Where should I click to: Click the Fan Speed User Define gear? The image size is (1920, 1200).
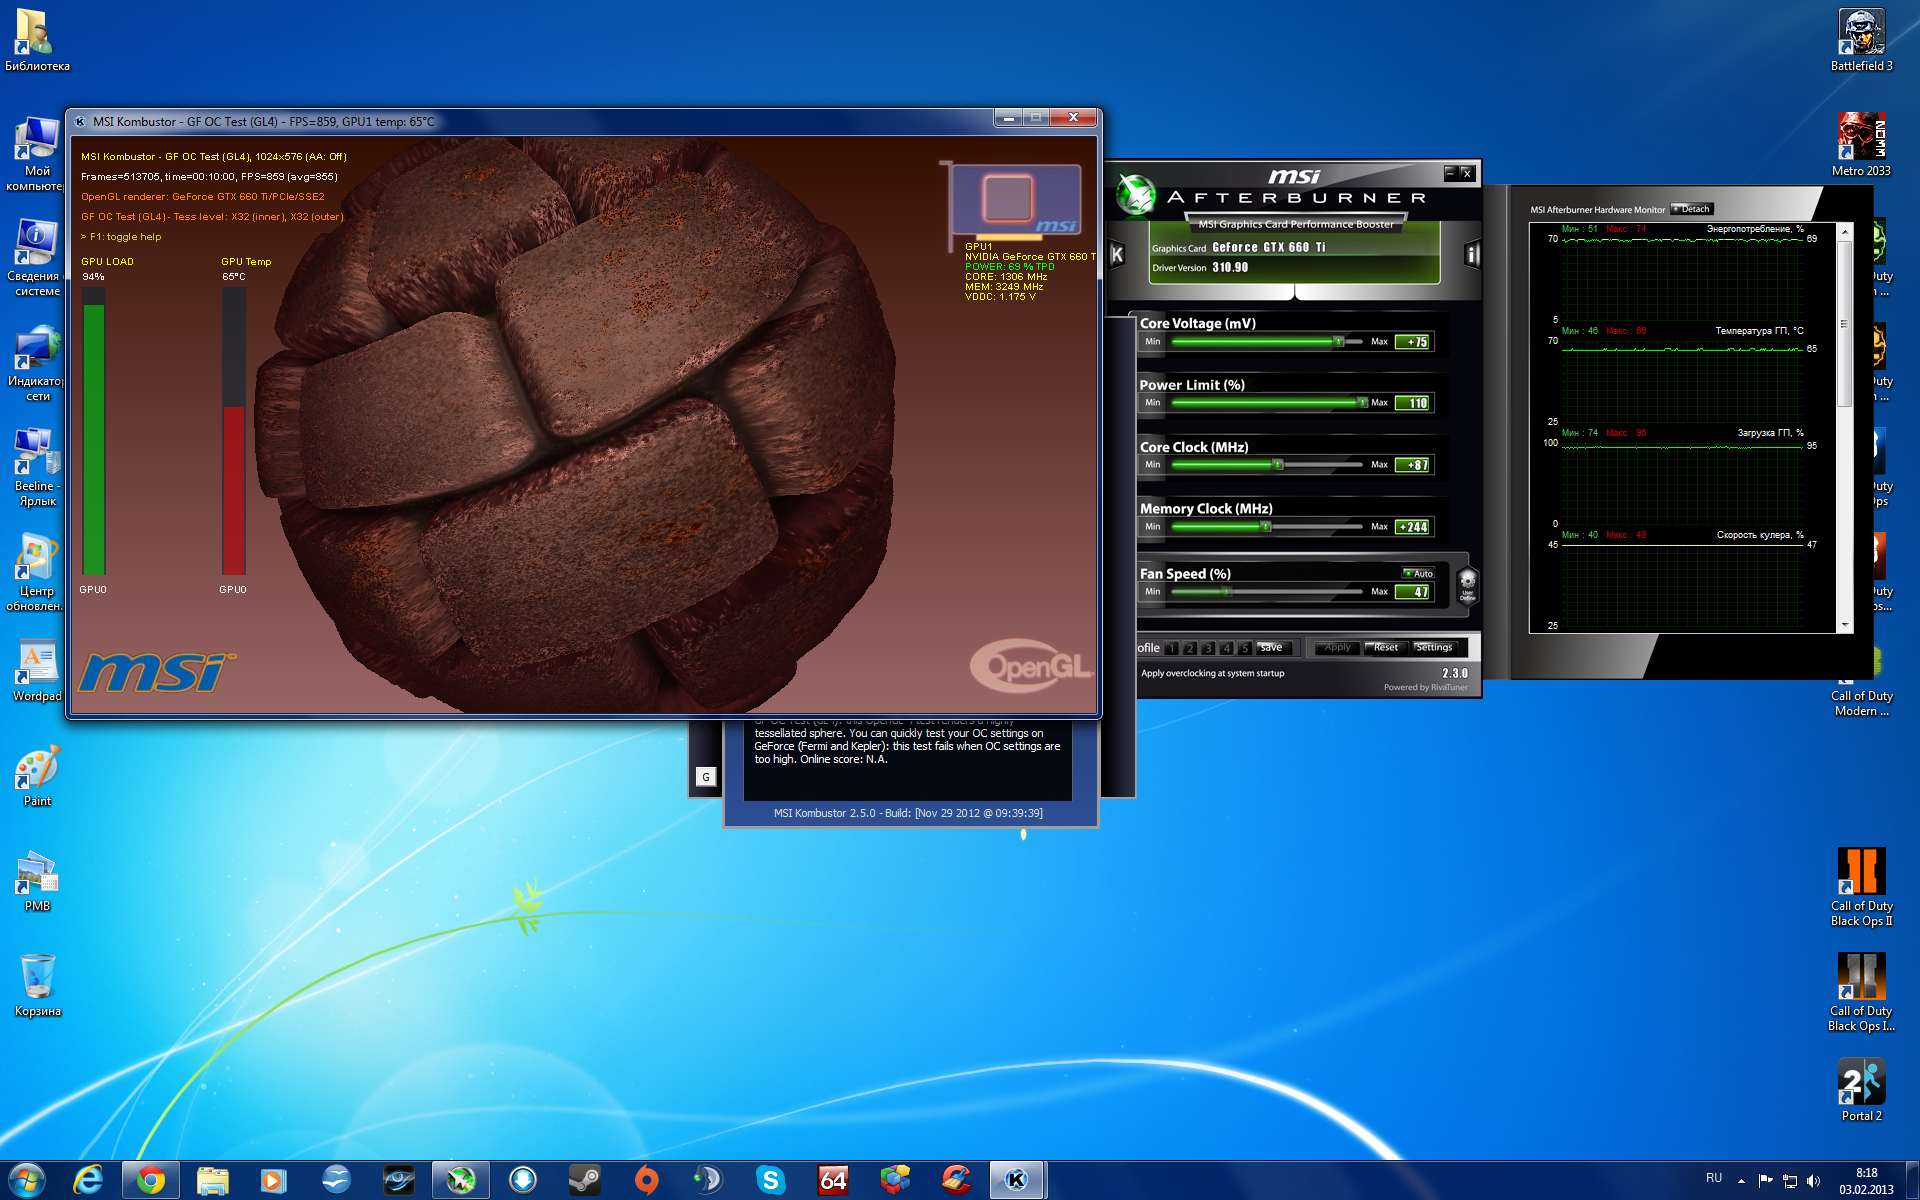(x=1467, y=583)
